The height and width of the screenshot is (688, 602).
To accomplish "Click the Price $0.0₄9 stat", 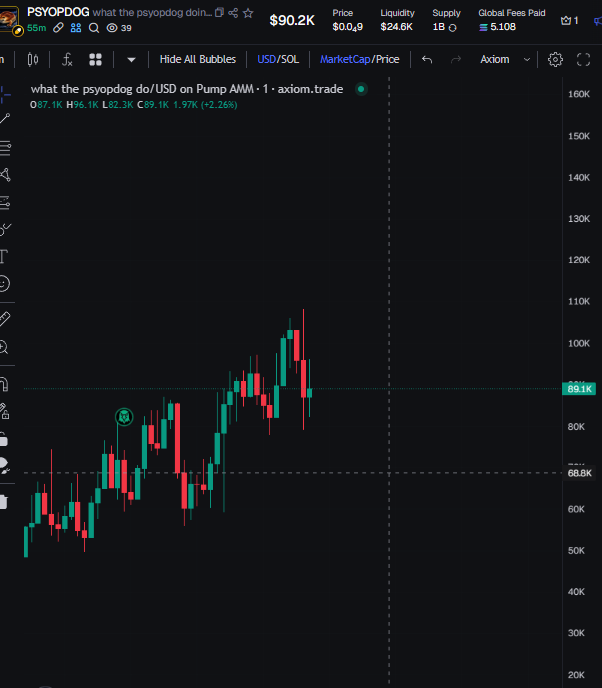I will (348, 20).
